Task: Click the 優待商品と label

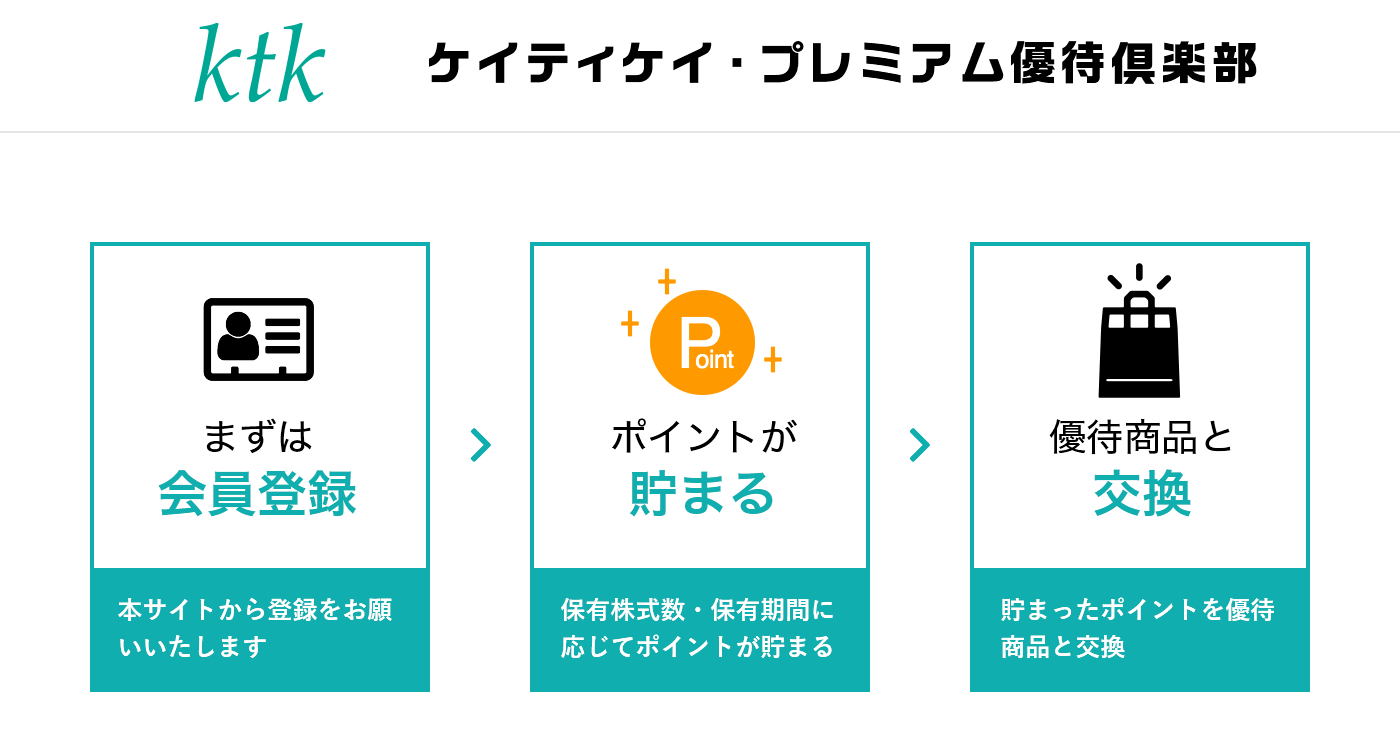Action: pyautogui.click(x=1141, y=436)
